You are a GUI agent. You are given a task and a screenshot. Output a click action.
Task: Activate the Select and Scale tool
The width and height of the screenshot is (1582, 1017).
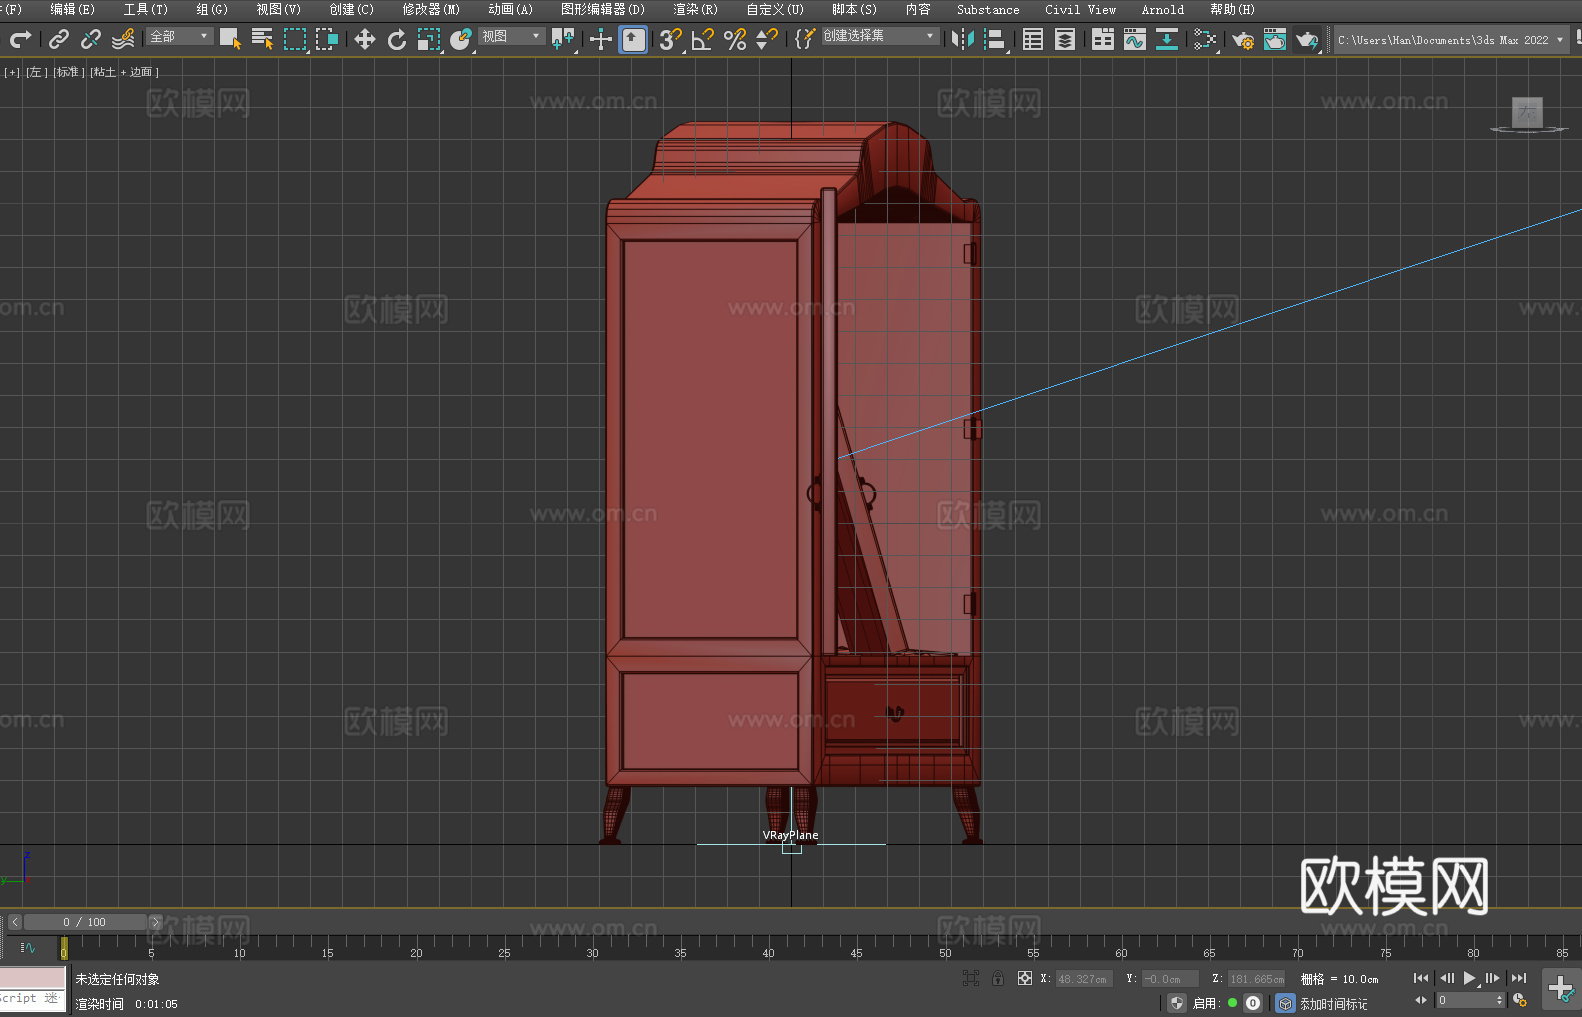[x=429, y=39]
